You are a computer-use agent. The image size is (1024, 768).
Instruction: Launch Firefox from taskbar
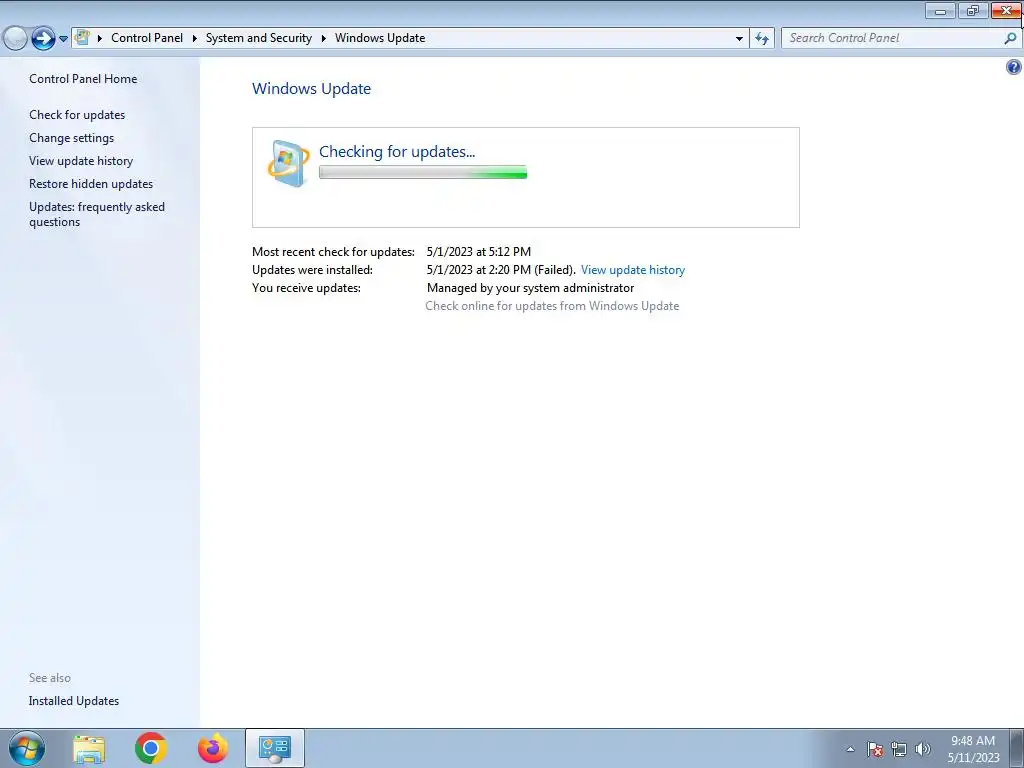pyautogui.click(x=213, y=748)
